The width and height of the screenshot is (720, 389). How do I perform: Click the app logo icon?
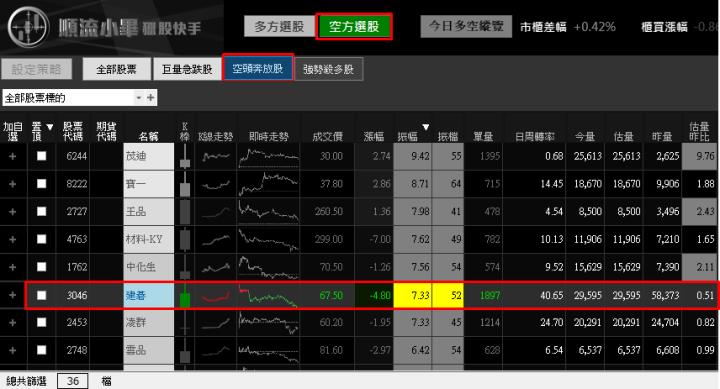click(28, 27)
